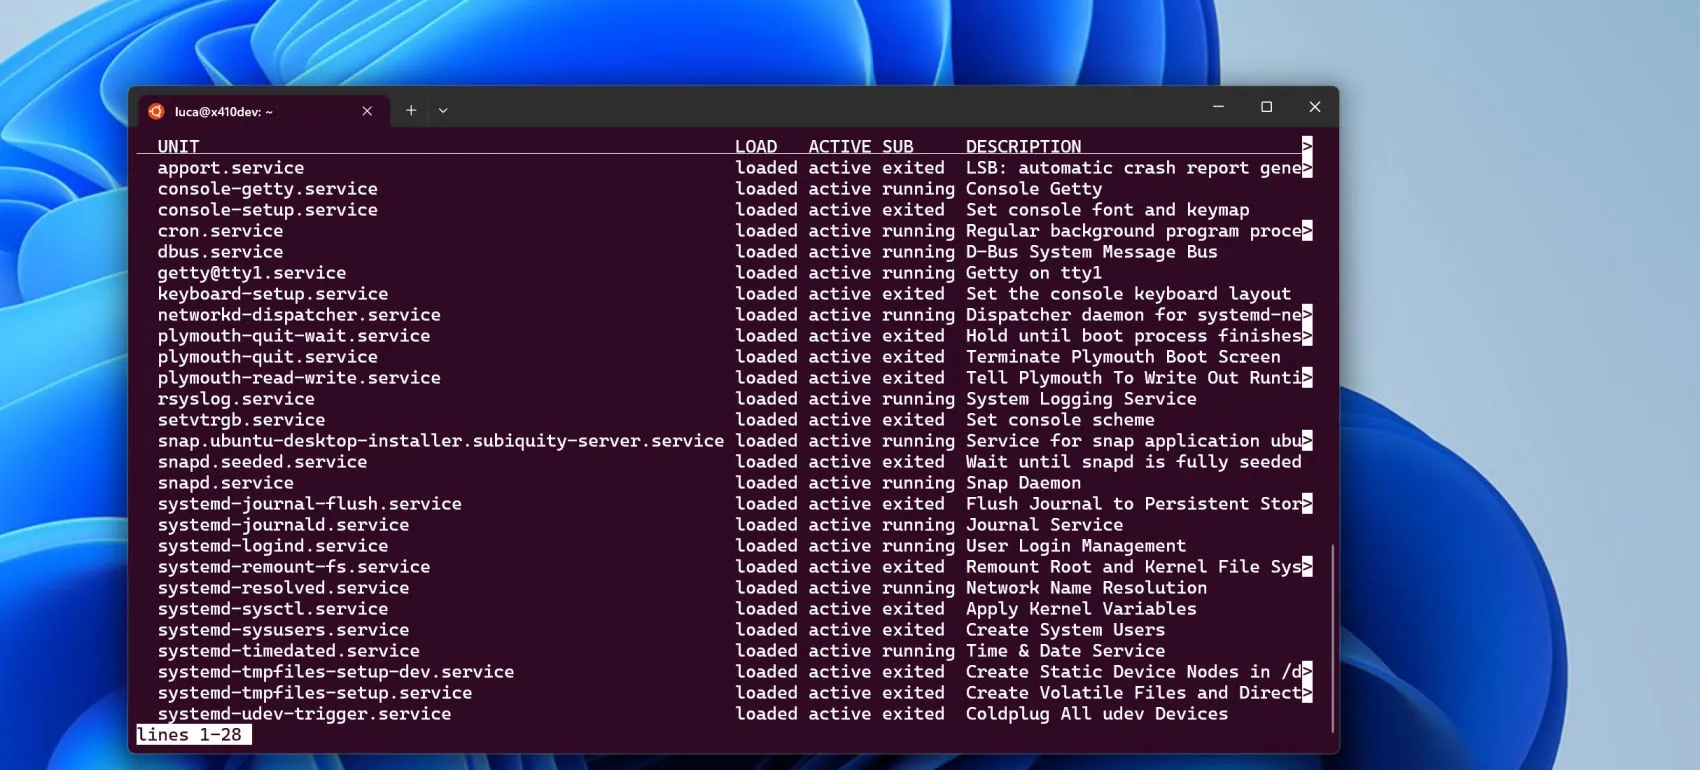Click console-setup.service unit name

tap(267, 210)
